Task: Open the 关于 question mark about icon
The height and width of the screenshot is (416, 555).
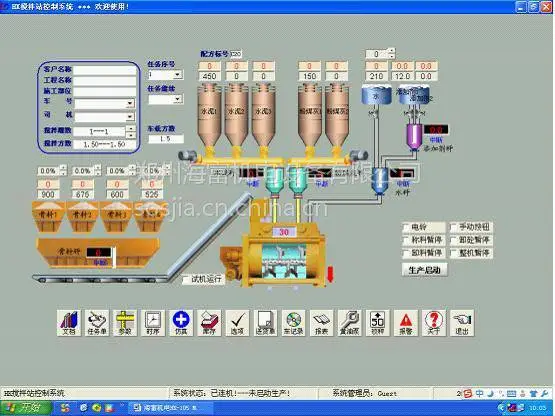Action: [x=434, y=323]
